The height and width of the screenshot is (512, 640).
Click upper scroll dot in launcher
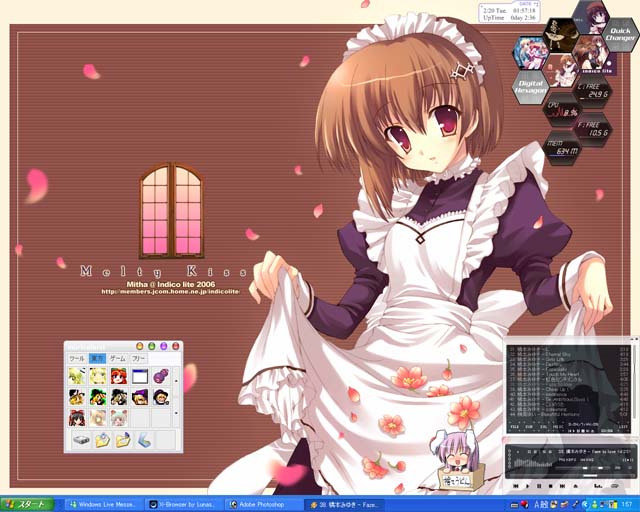(x=176, y=381)
